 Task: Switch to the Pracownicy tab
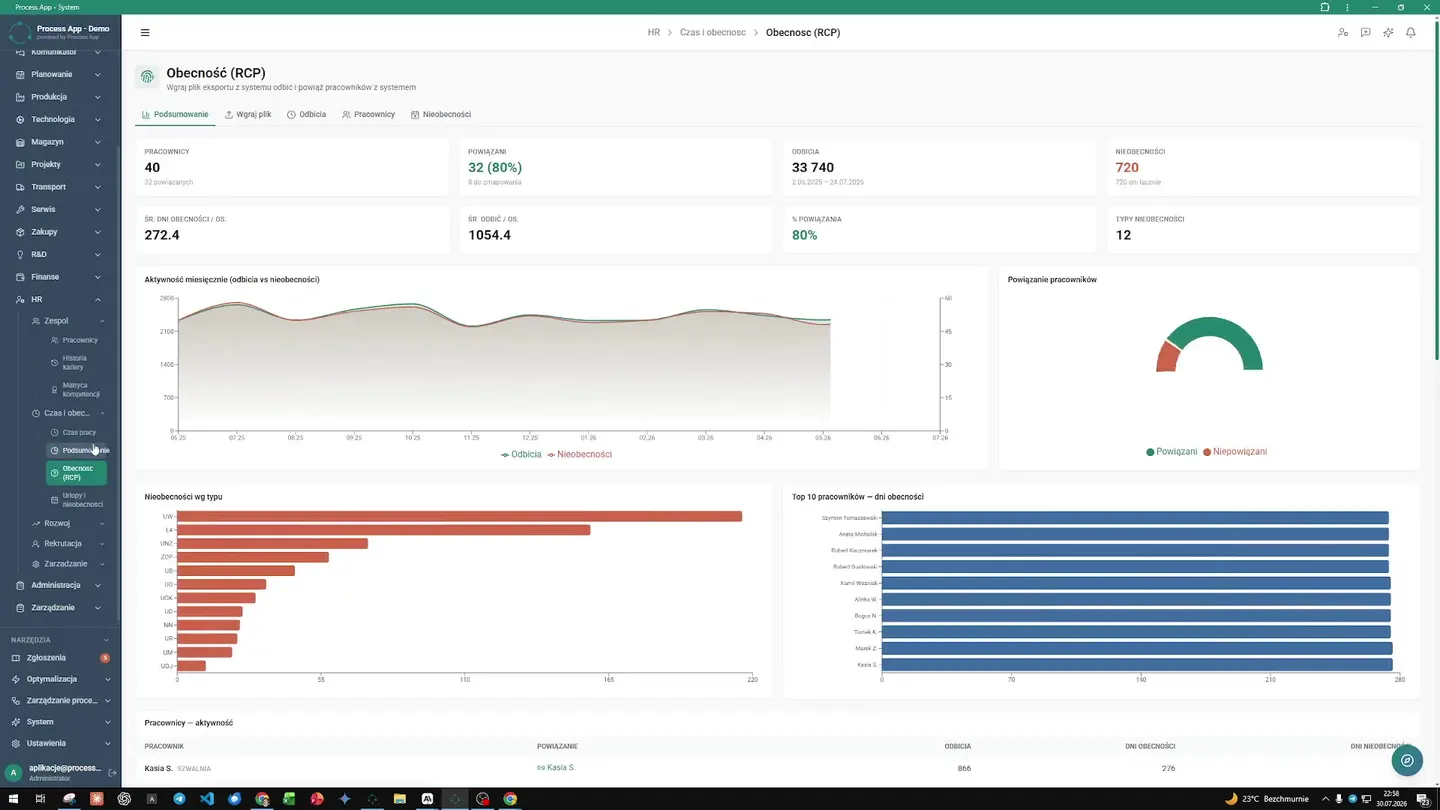coord(368,115)
